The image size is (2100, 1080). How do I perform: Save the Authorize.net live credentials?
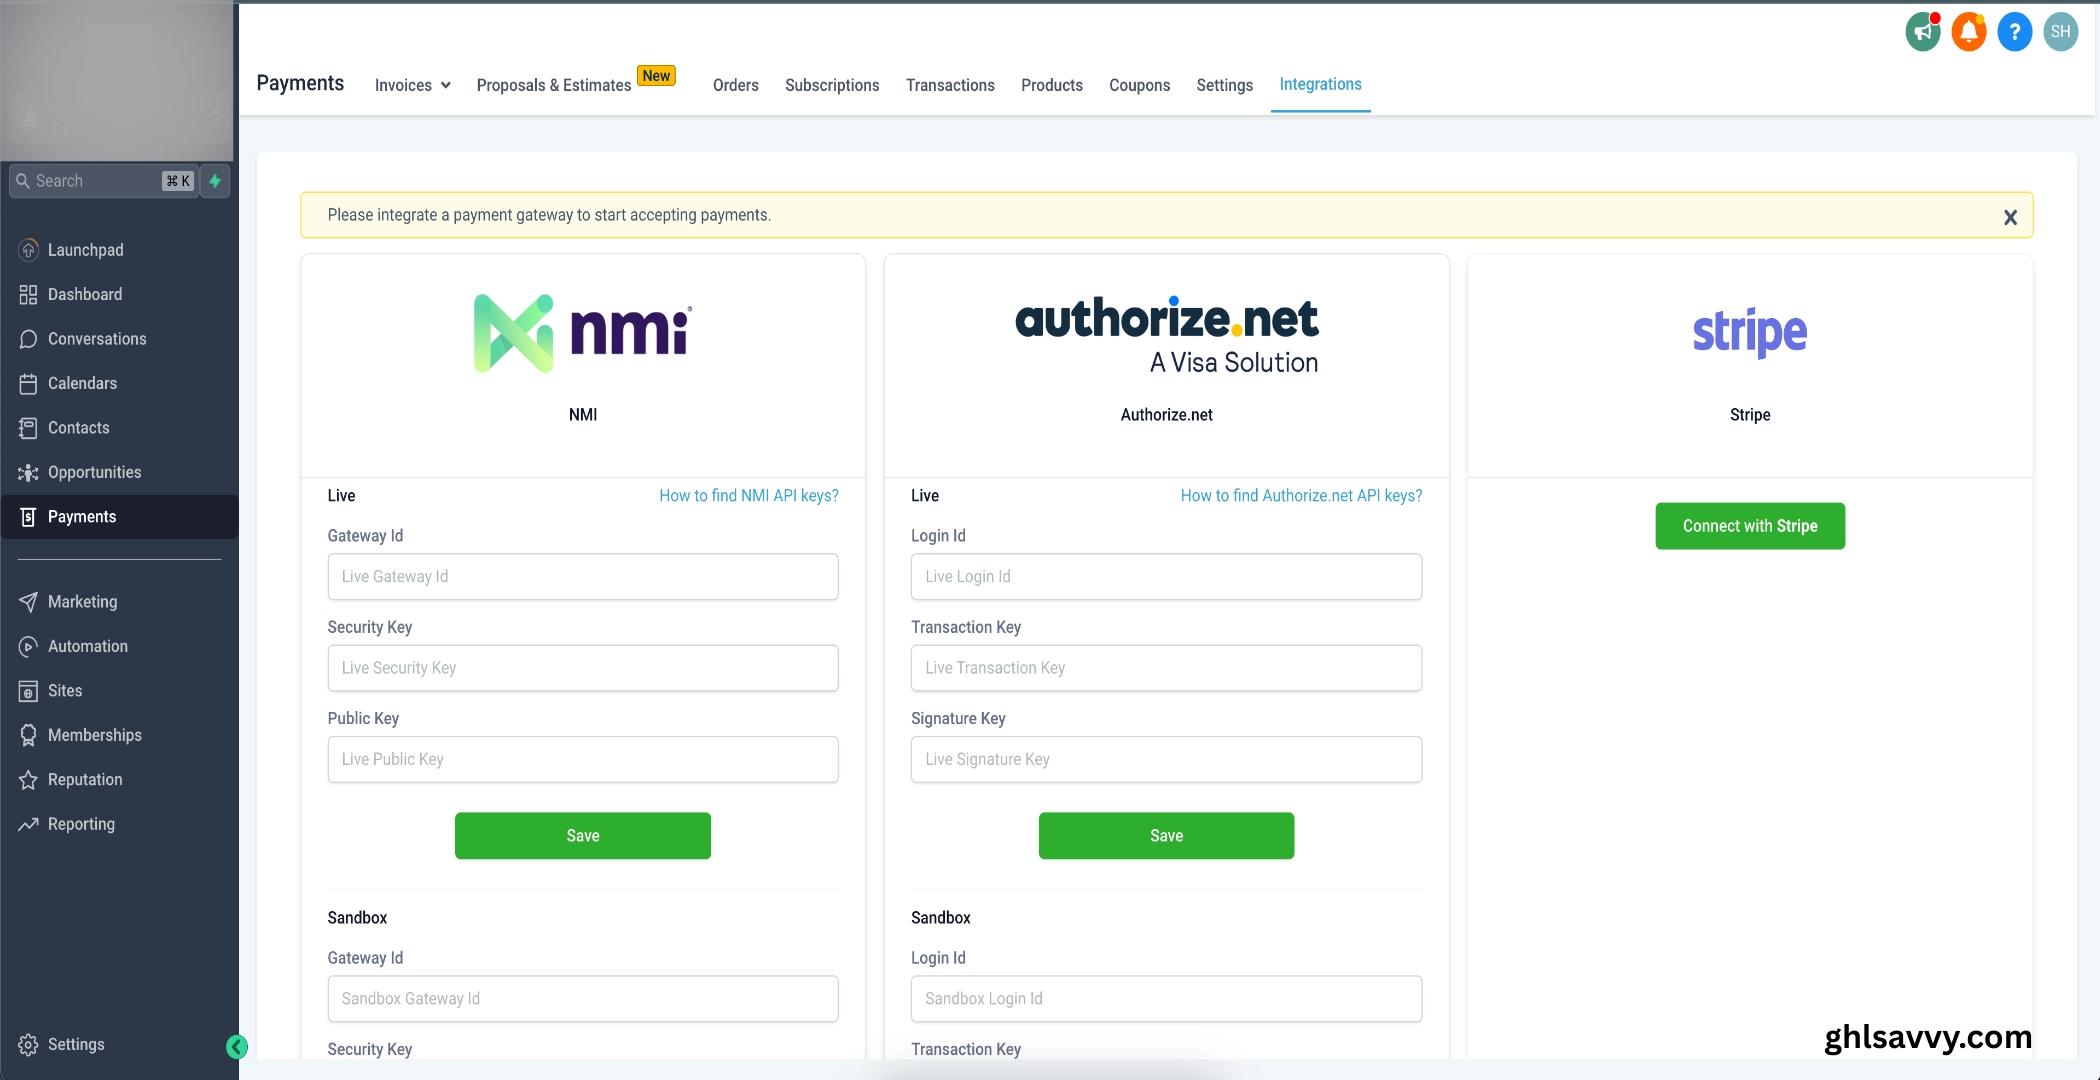pos(1166,836)
